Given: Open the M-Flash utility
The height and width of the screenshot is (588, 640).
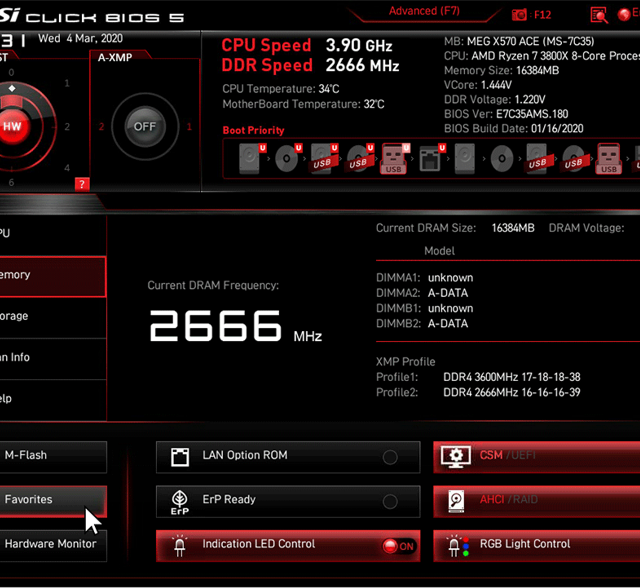Looking at the screenshot, I should pos(53,457).
